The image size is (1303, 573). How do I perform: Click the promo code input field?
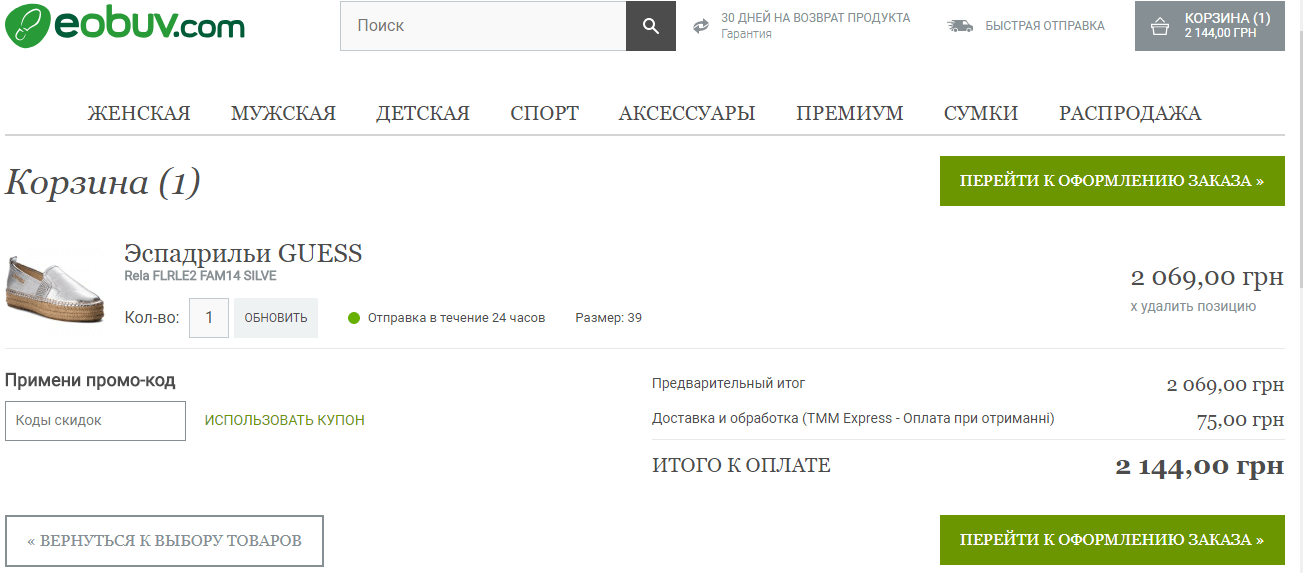pyautogui.click(x=95, y=421)
